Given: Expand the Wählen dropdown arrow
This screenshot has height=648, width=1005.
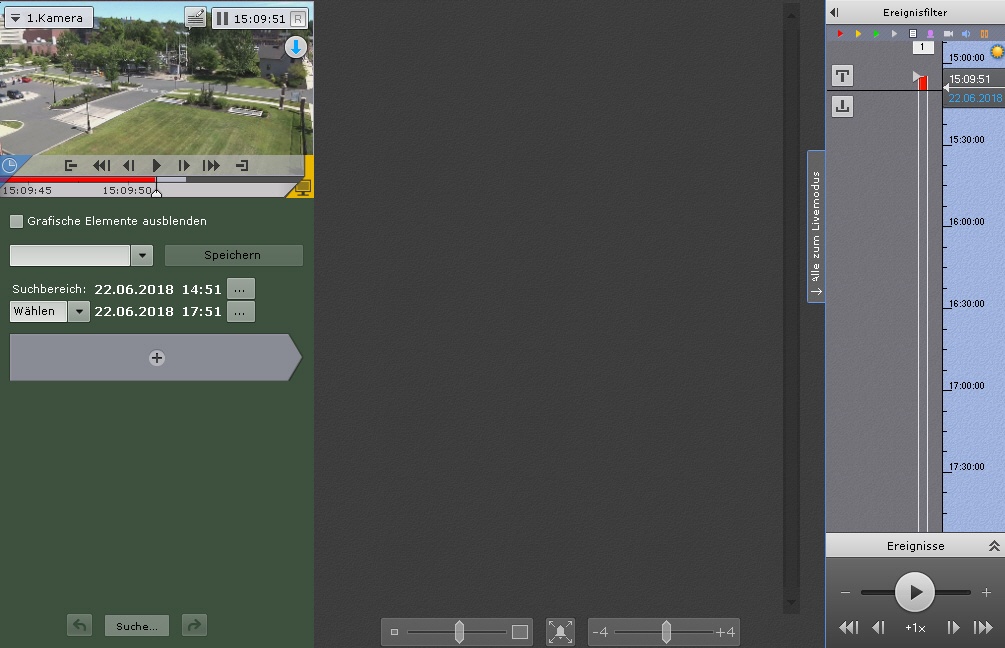Looking at the screenshot, I should click(x=80, y=311).
